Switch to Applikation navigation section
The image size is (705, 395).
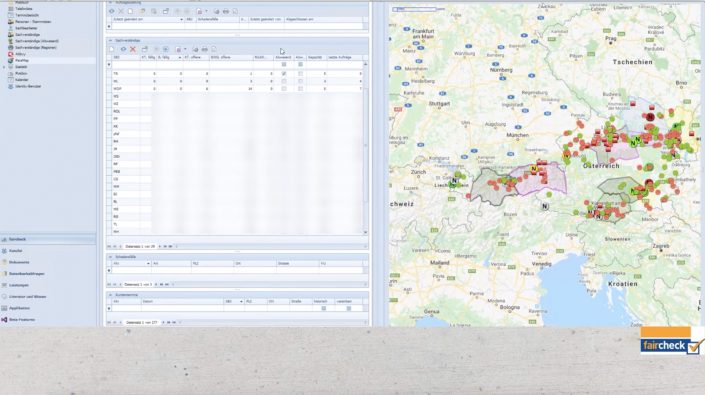point(19,308)
